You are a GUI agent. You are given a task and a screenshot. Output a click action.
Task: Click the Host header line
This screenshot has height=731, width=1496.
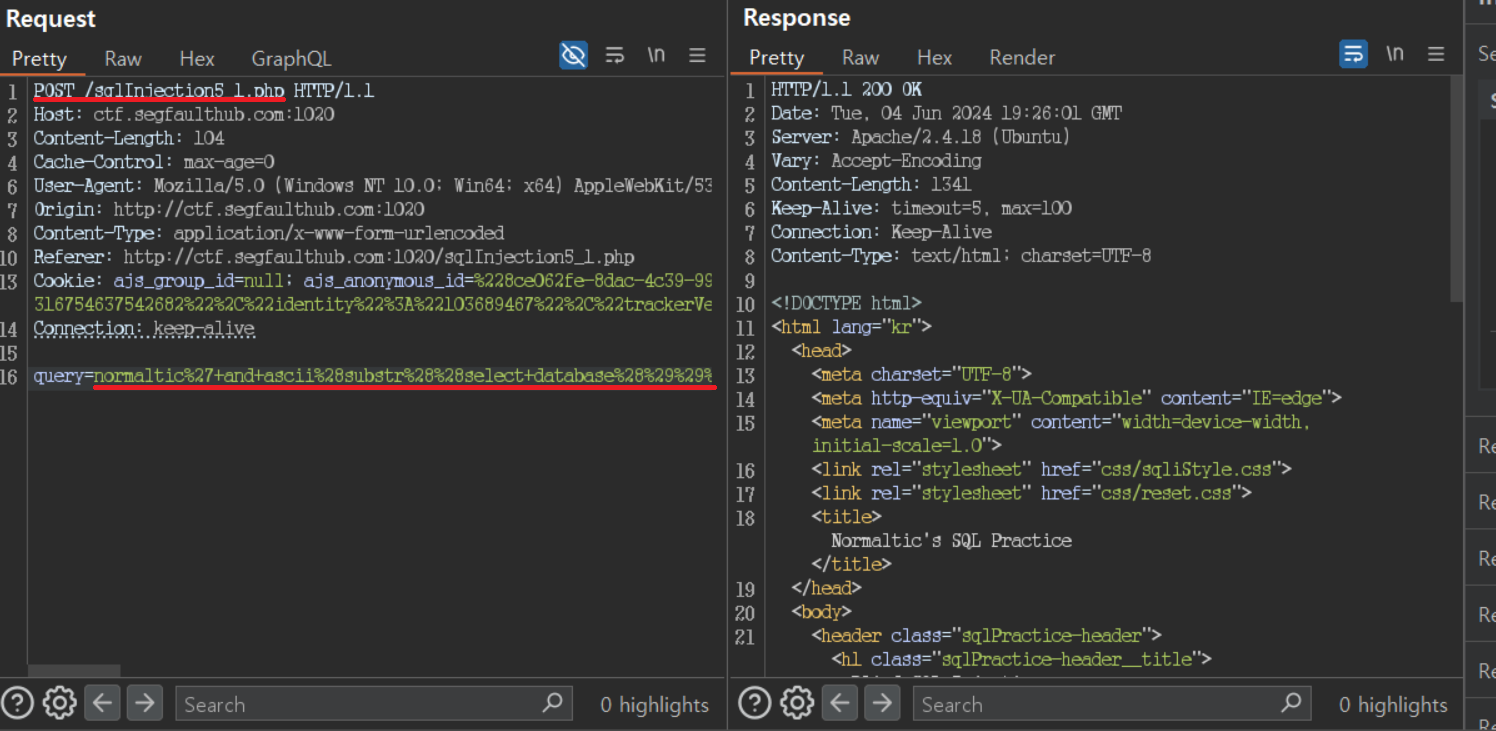184,115
